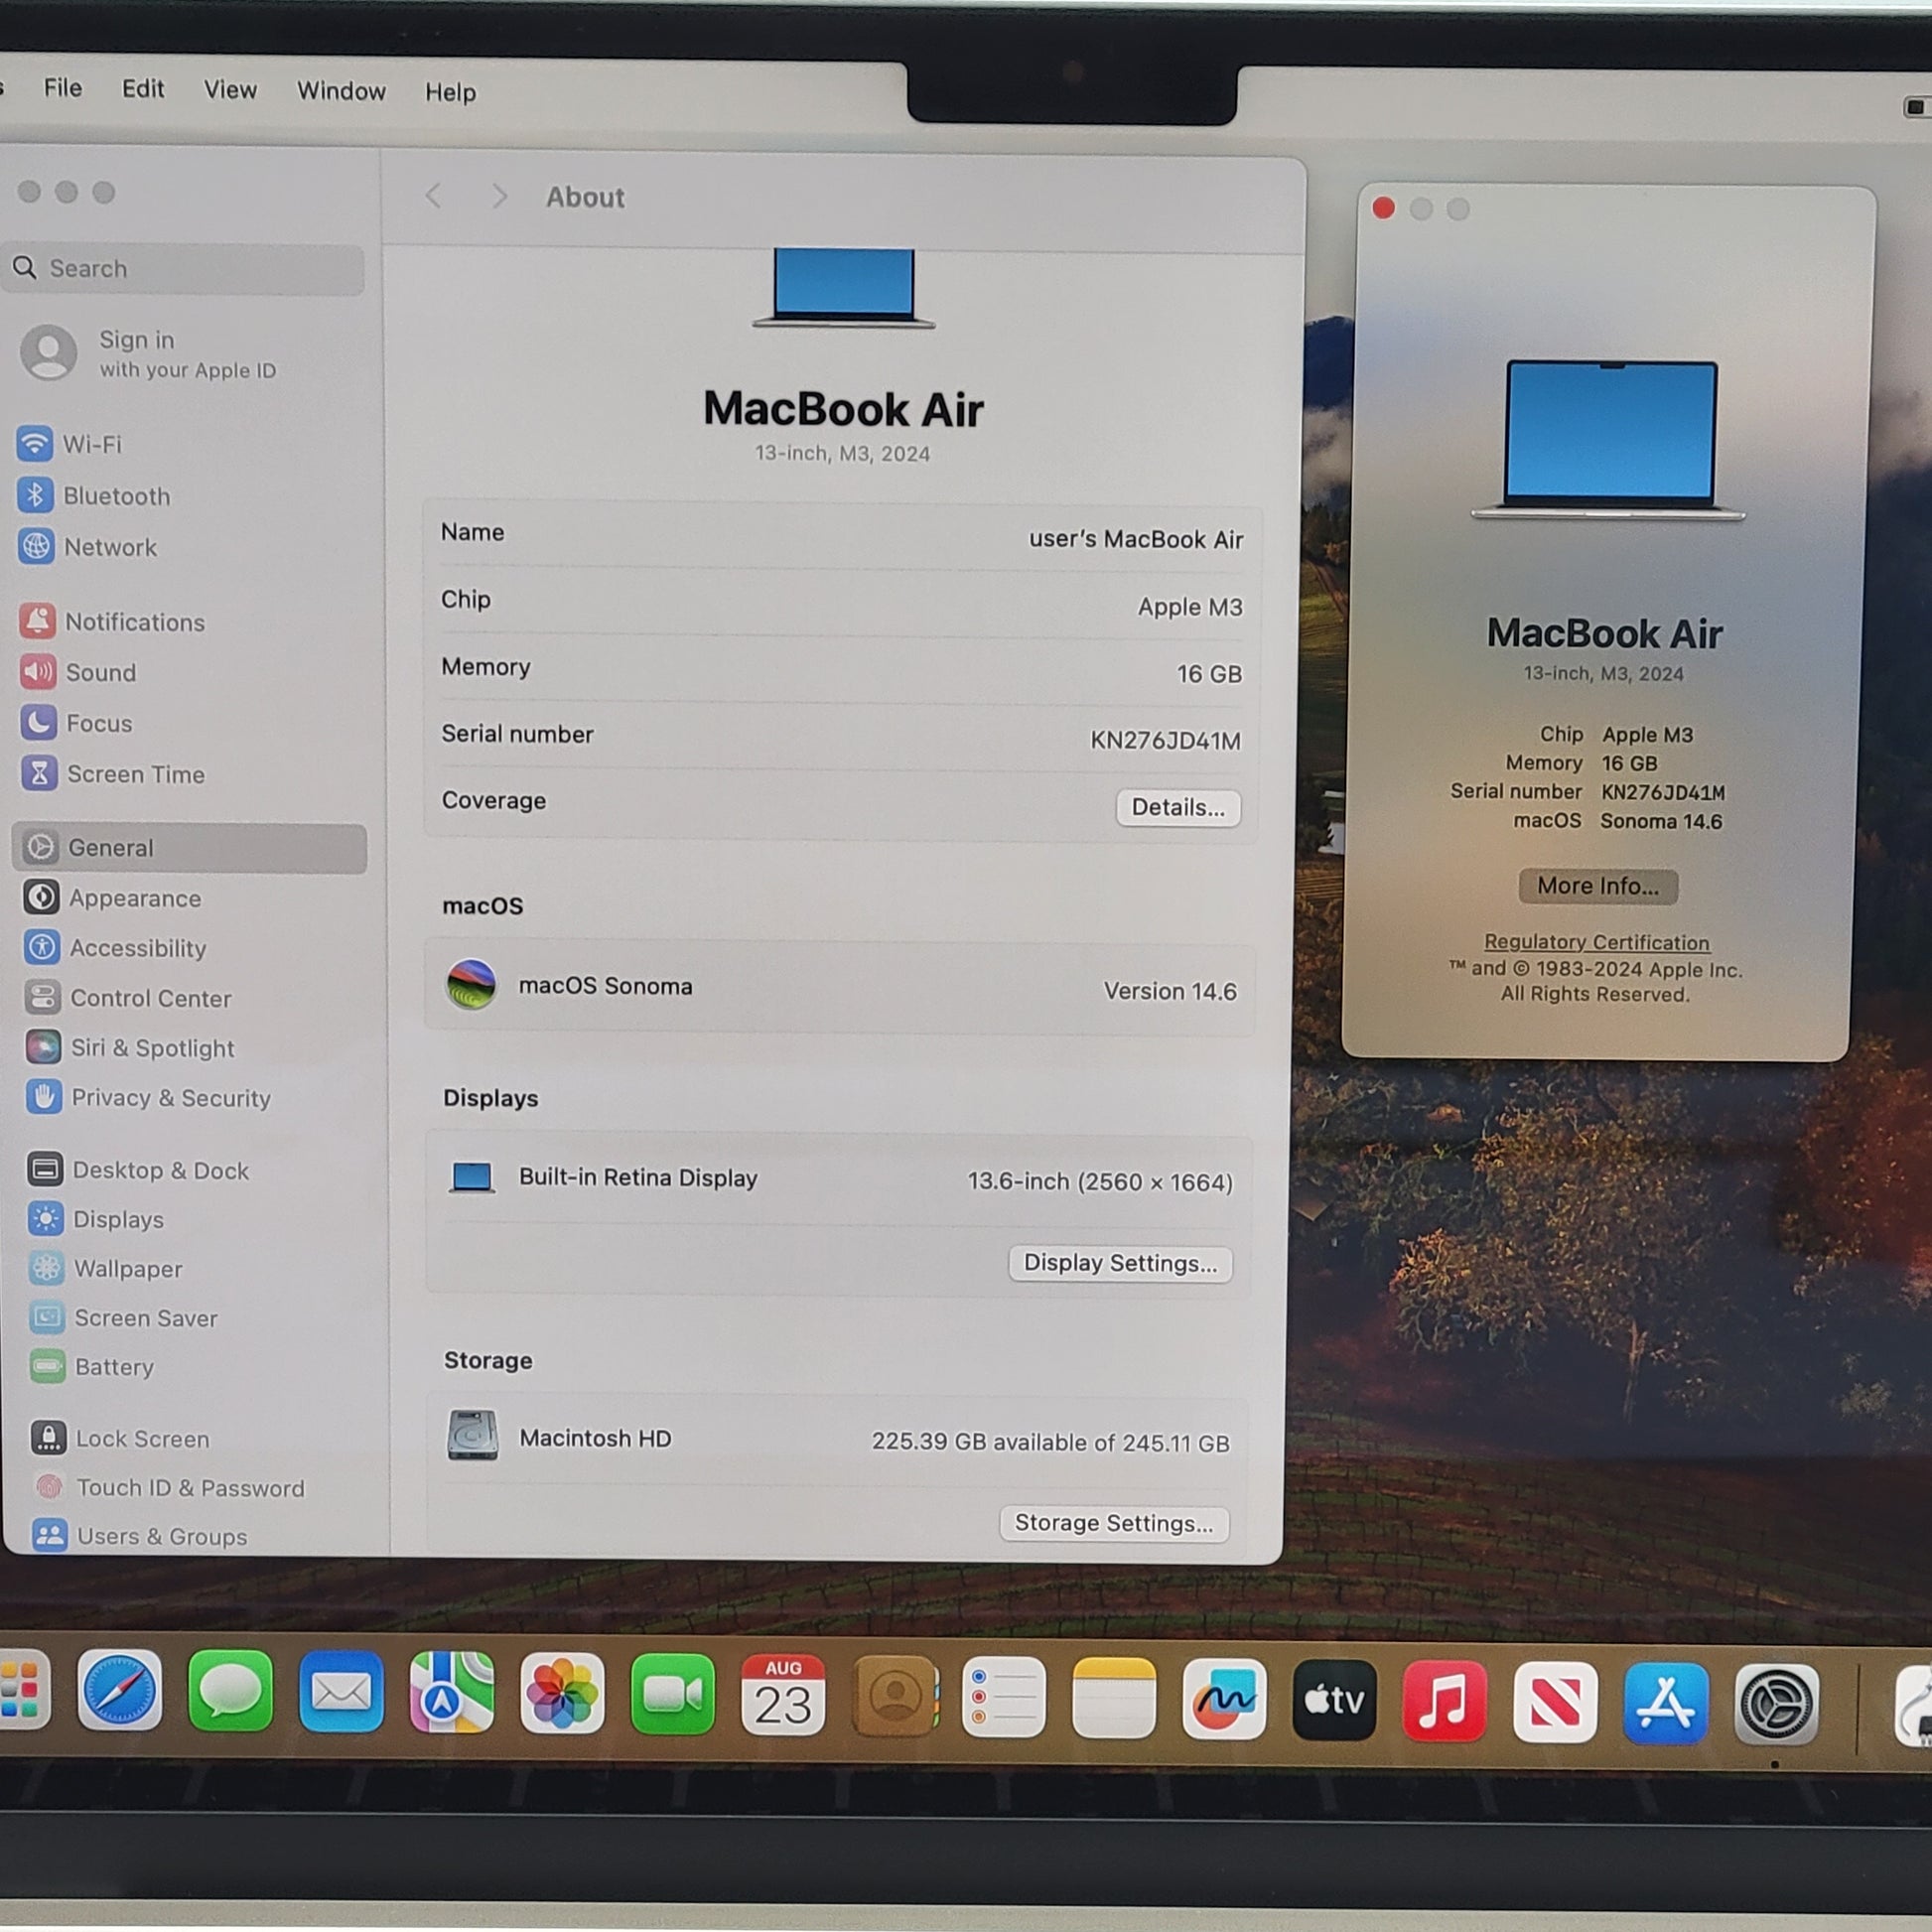This screenshot has height=1932, width=1932.
Task: Open Sound settings in sidebar
Action: pyautogui.click(x=78, y=672)
